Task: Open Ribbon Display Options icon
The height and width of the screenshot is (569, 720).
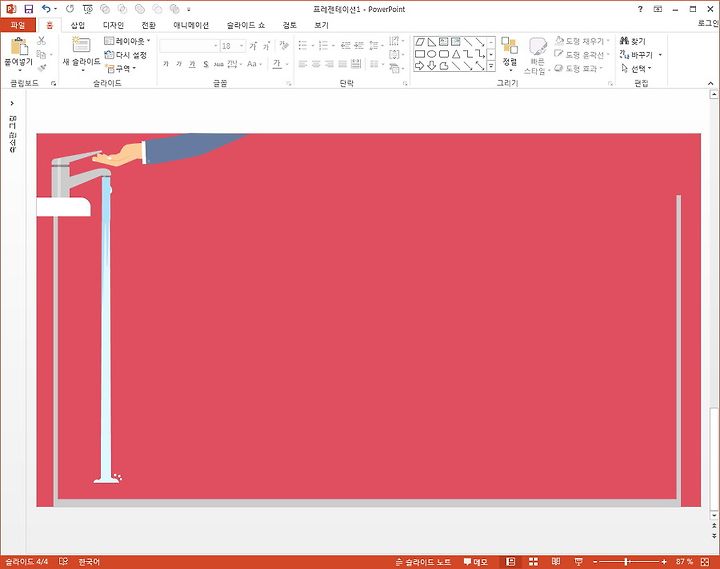Action: [x=658, y=9]
